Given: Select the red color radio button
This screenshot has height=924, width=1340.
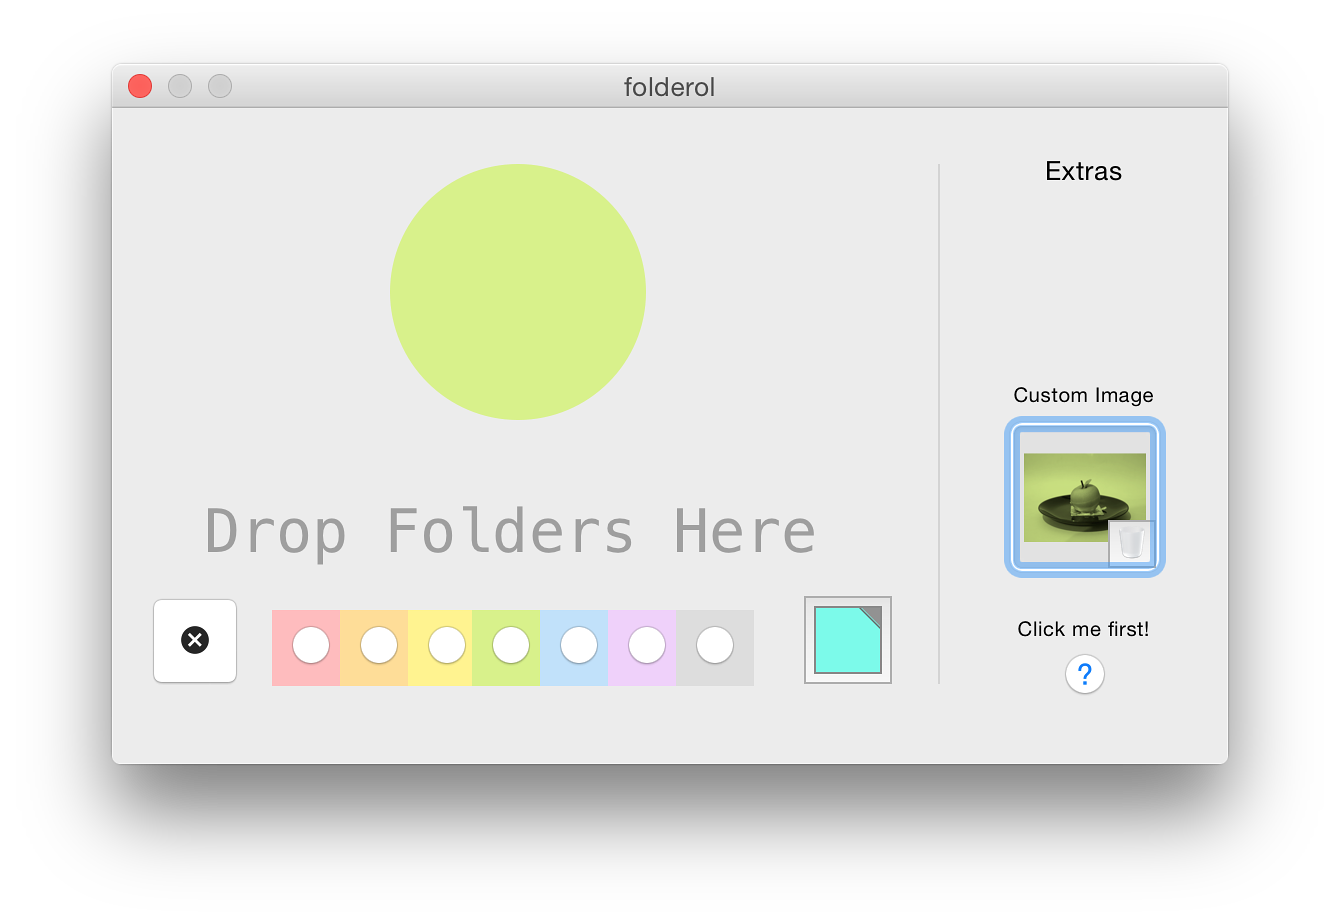Looking at the screenshot, I should 311,645.
